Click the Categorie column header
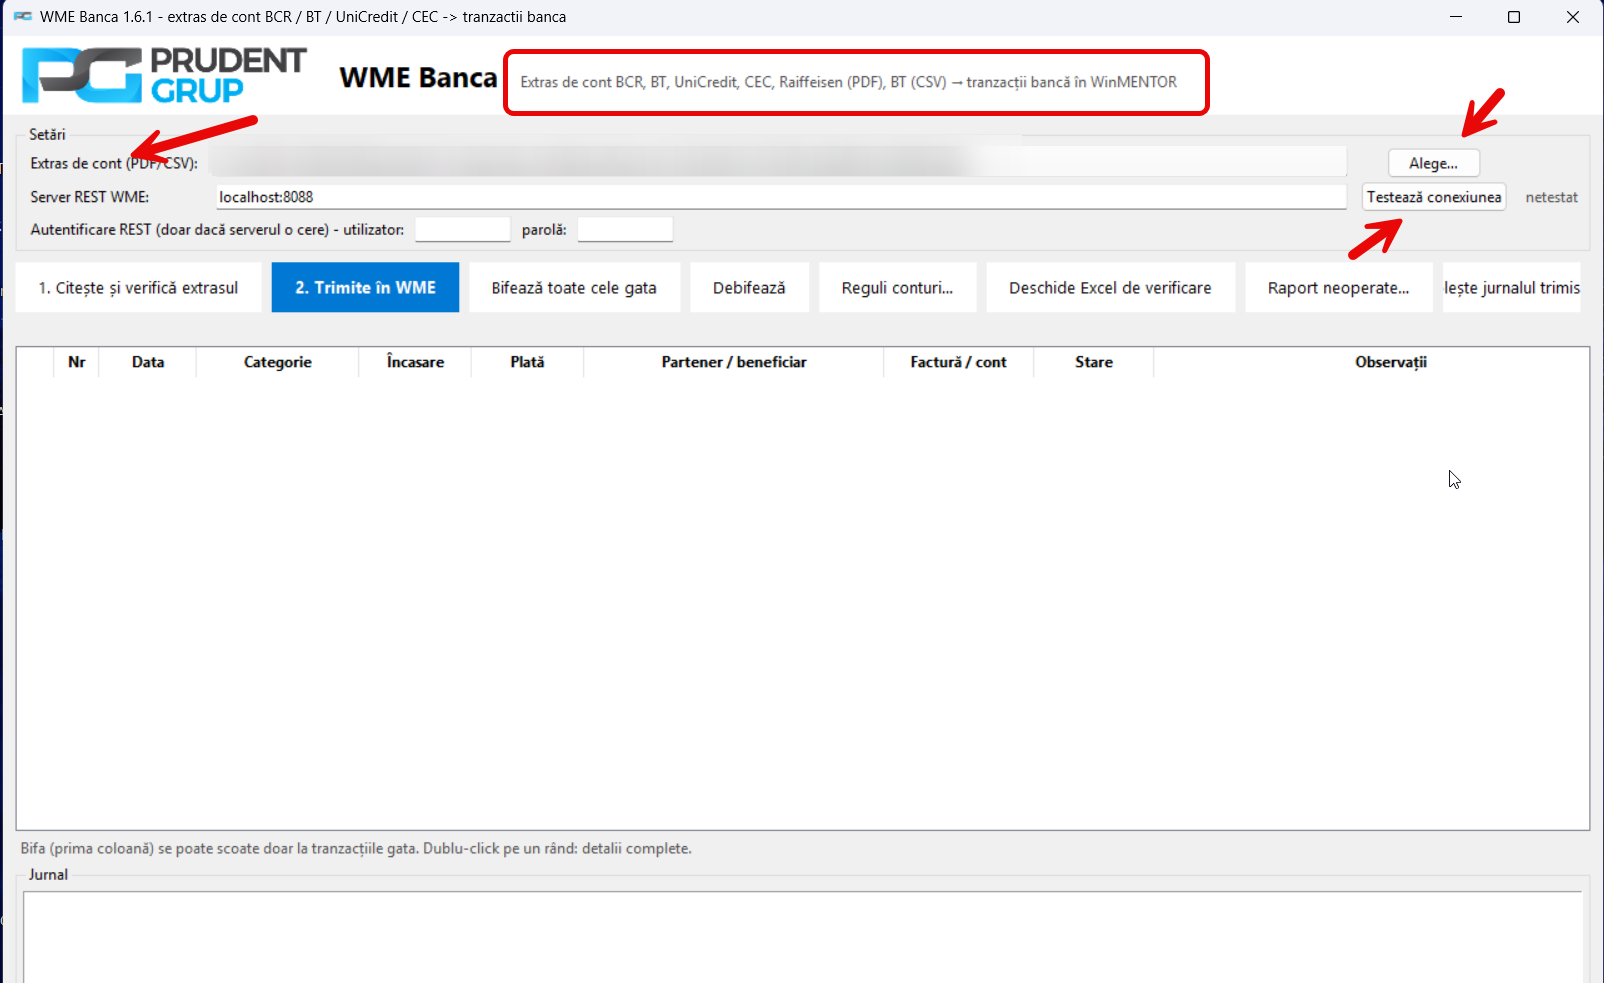This screenshot has height=983, width=1604. pyautogui.click(x=278, y=362)
